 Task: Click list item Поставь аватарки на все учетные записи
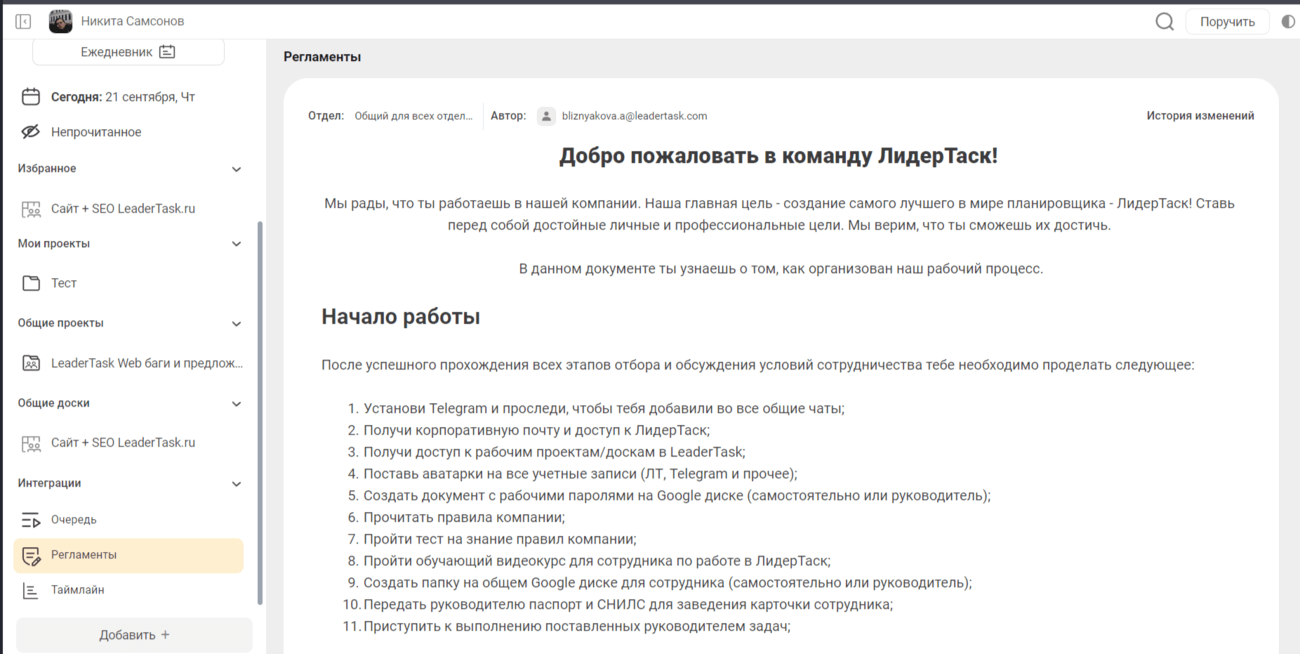(580, 474)
